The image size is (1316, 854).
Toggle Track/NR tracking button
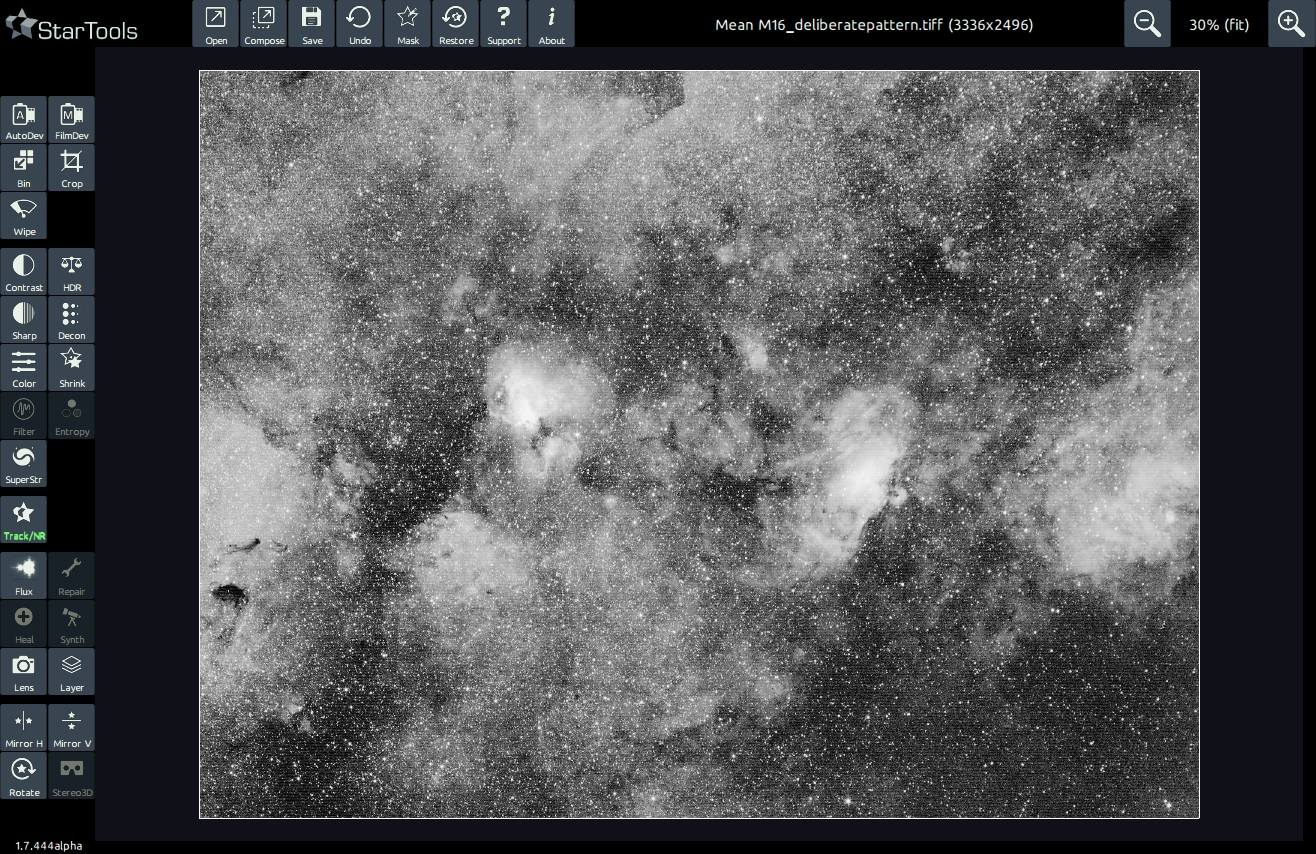point(24,520)
